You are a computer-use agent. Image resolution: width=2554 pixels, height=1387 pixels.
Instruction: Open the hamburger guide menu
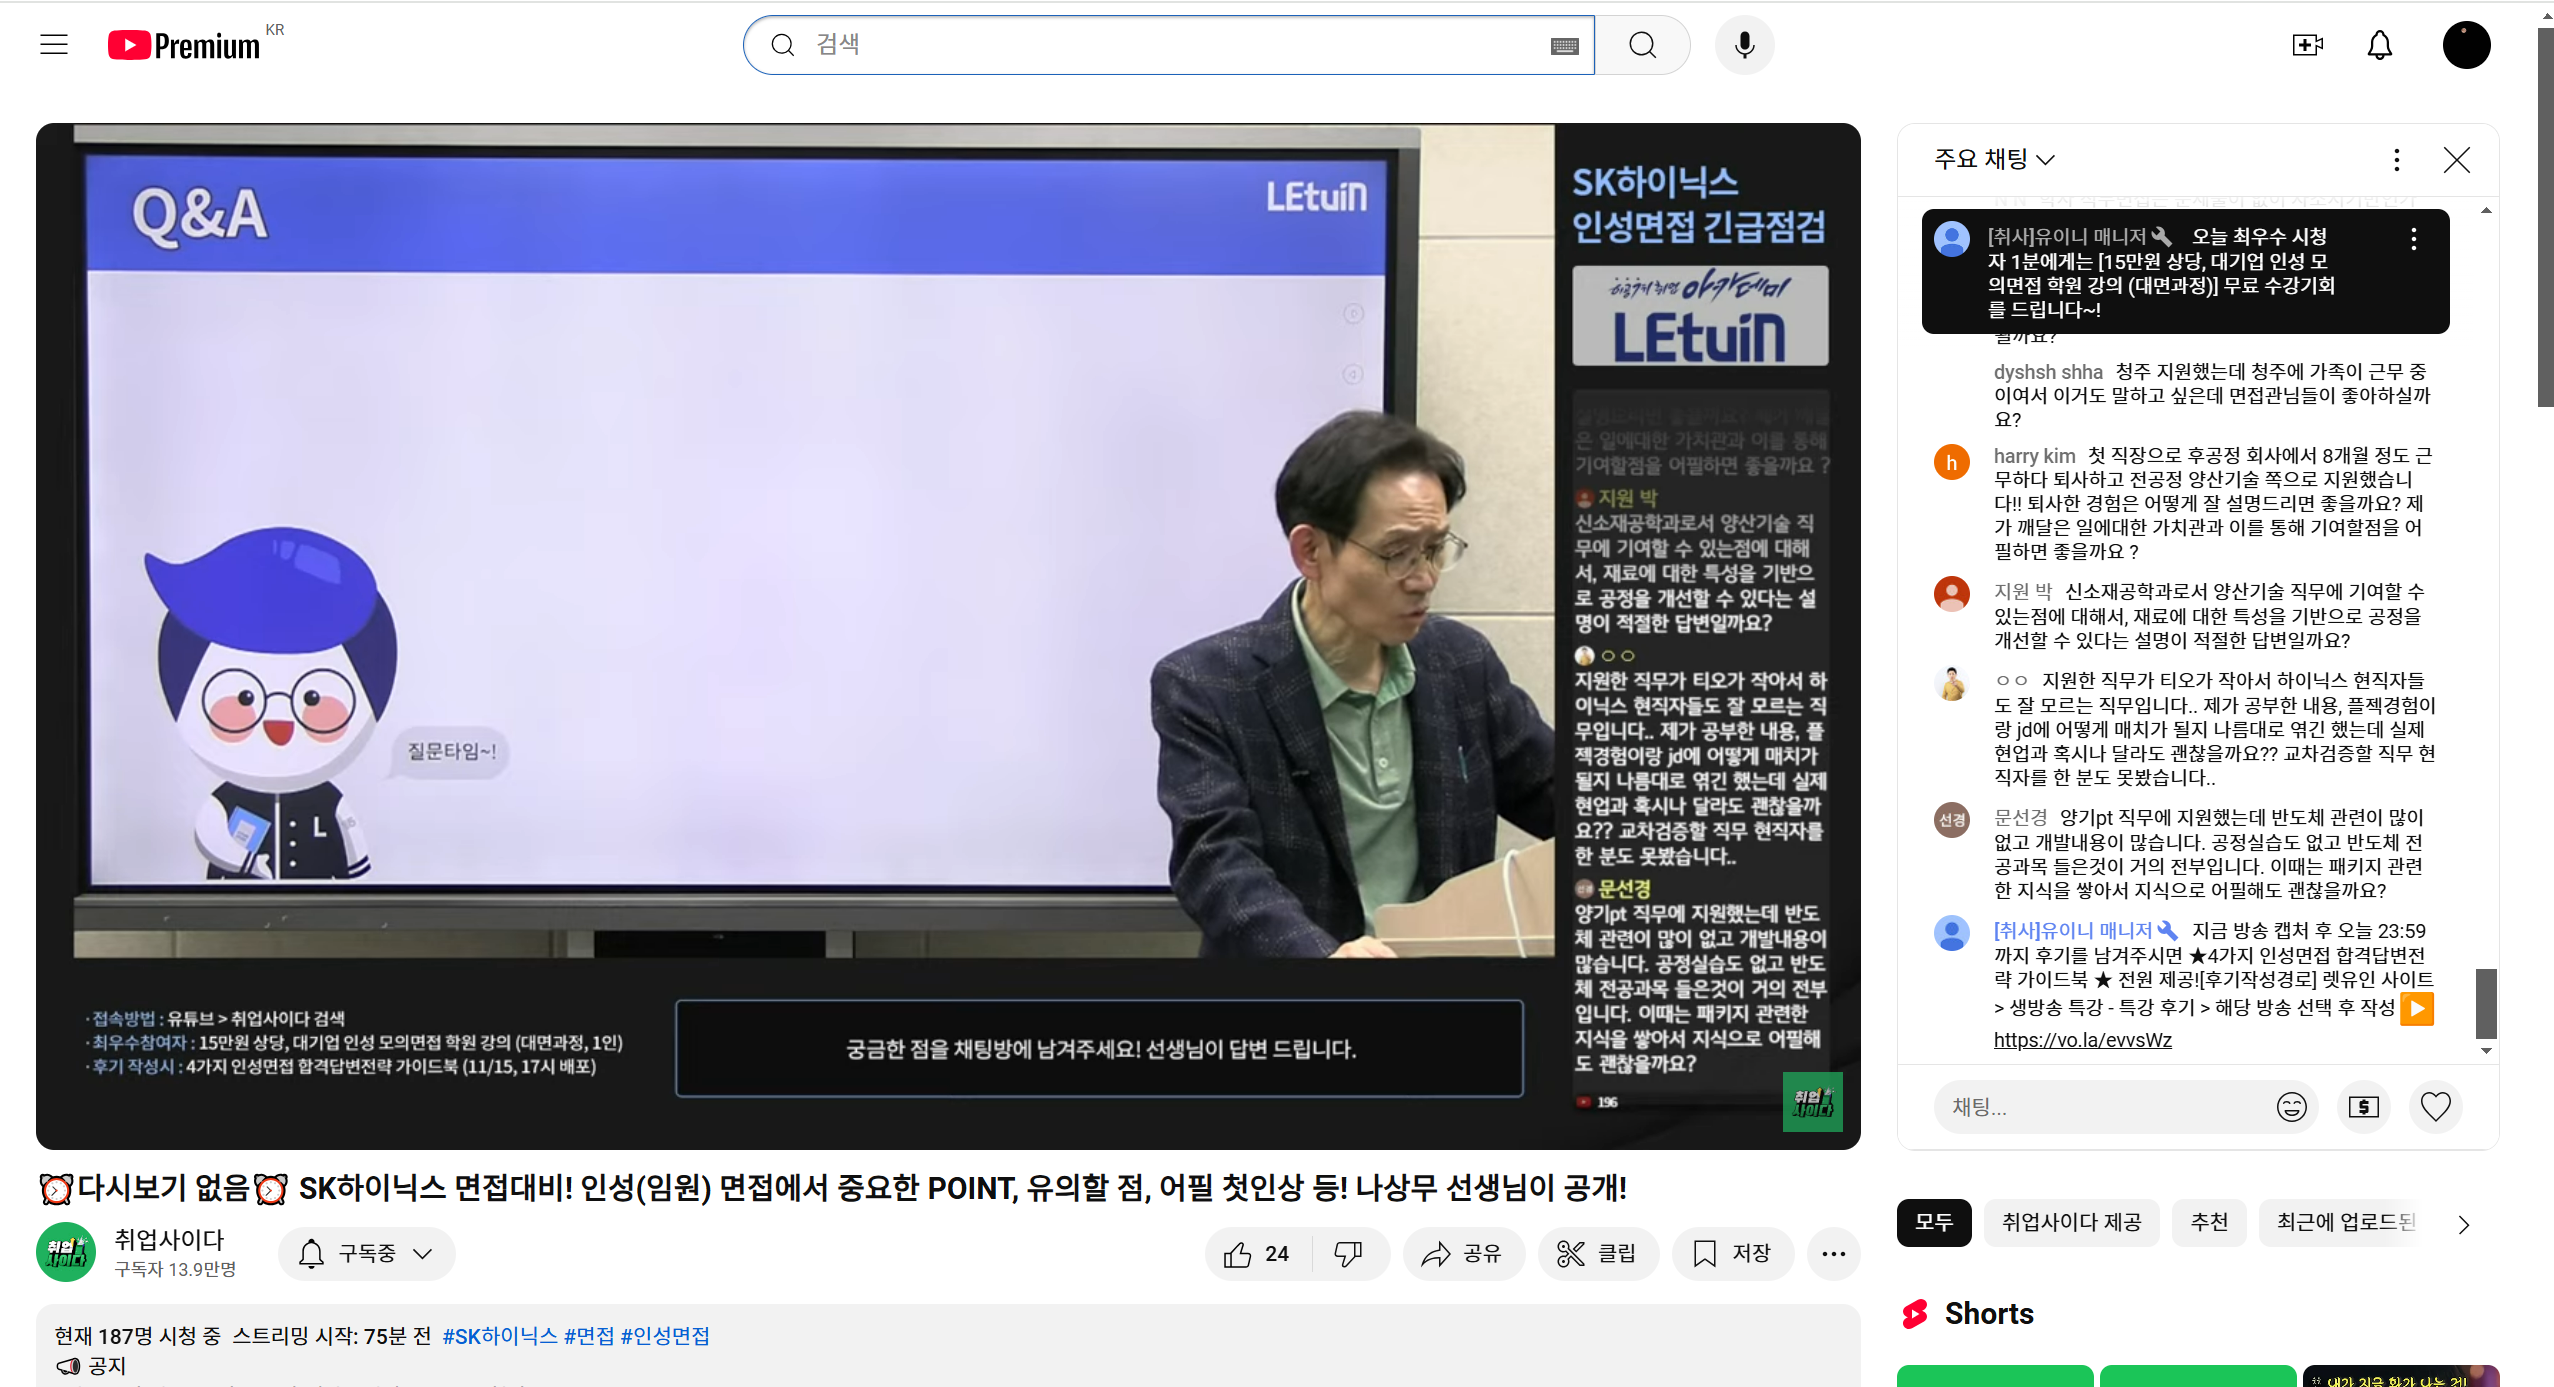tap(54, 45)
